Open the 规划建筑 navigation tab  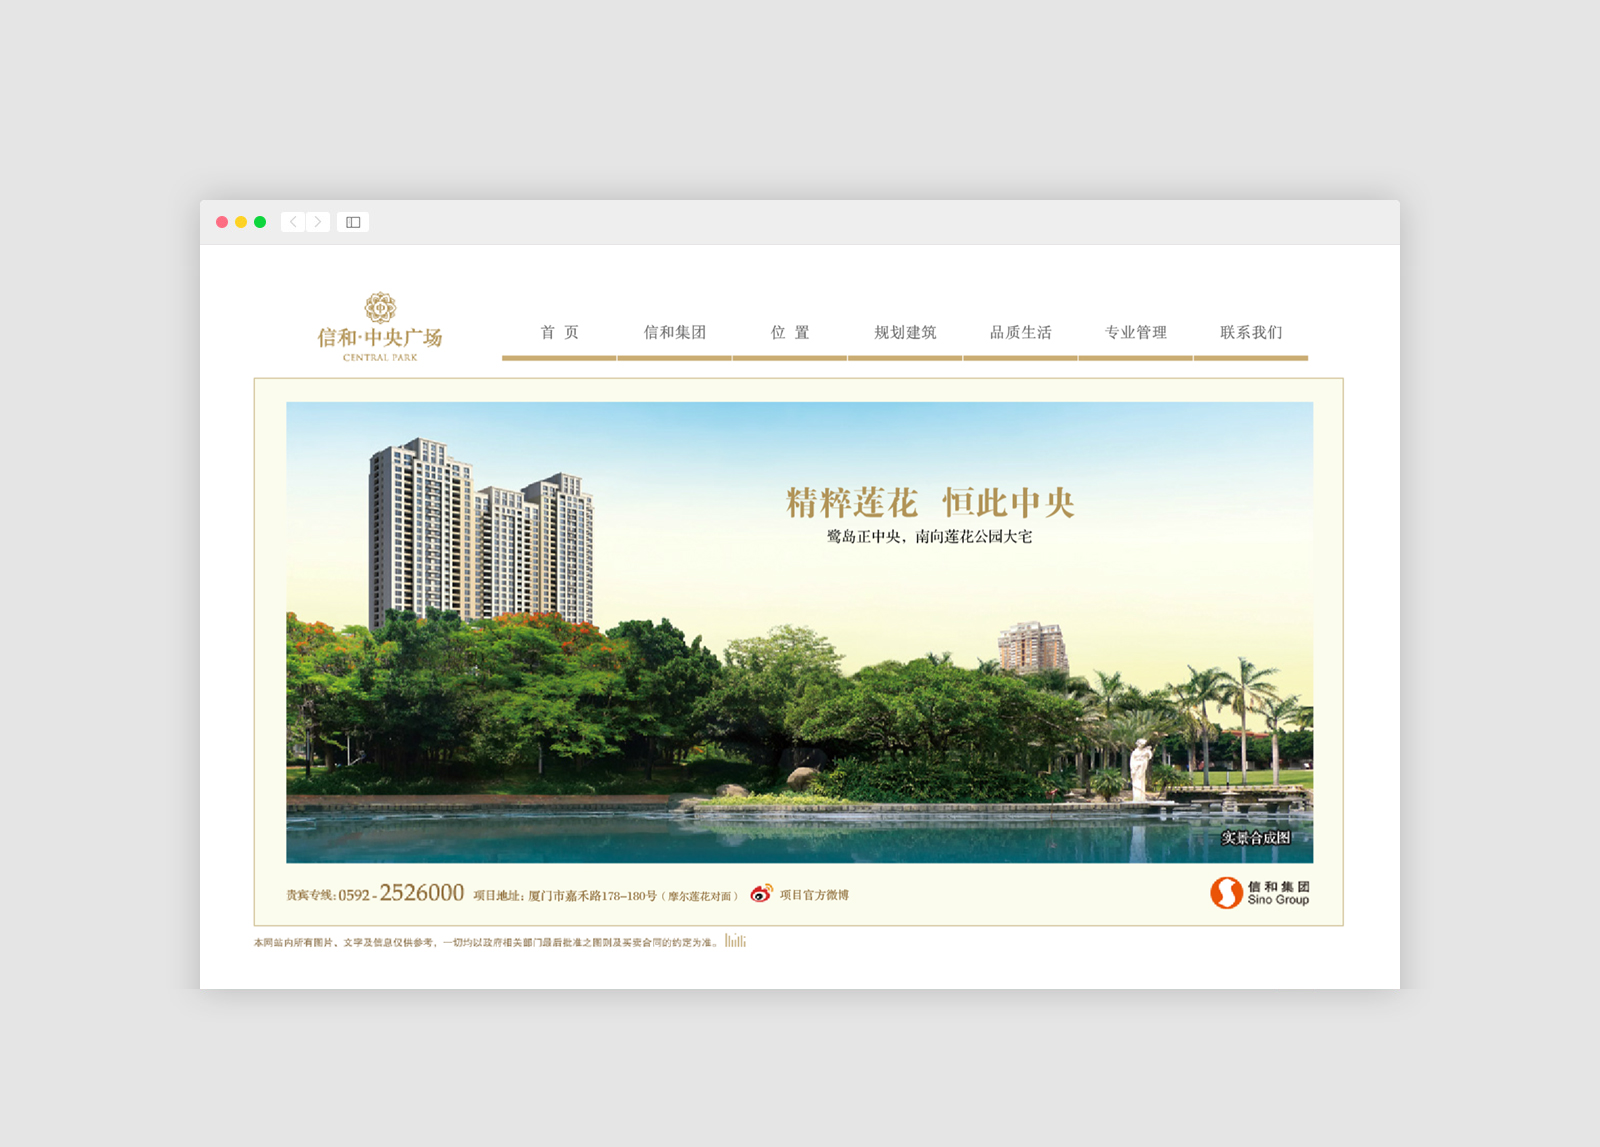905,333
